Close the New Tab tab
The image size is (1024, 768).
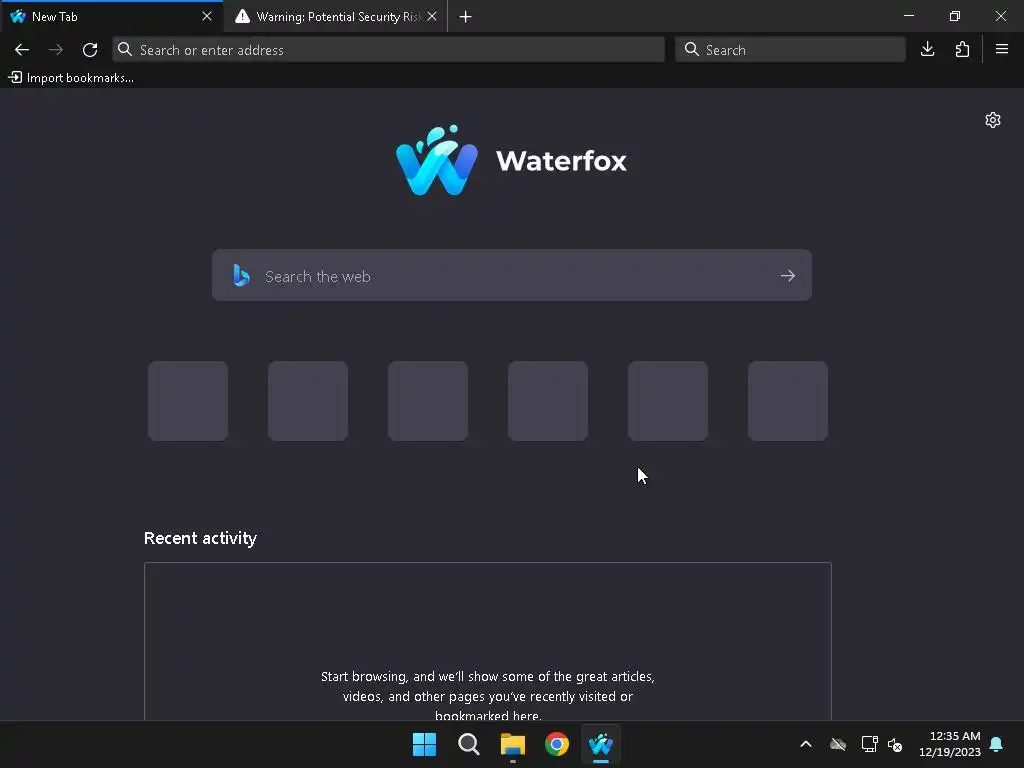(207, 16)
